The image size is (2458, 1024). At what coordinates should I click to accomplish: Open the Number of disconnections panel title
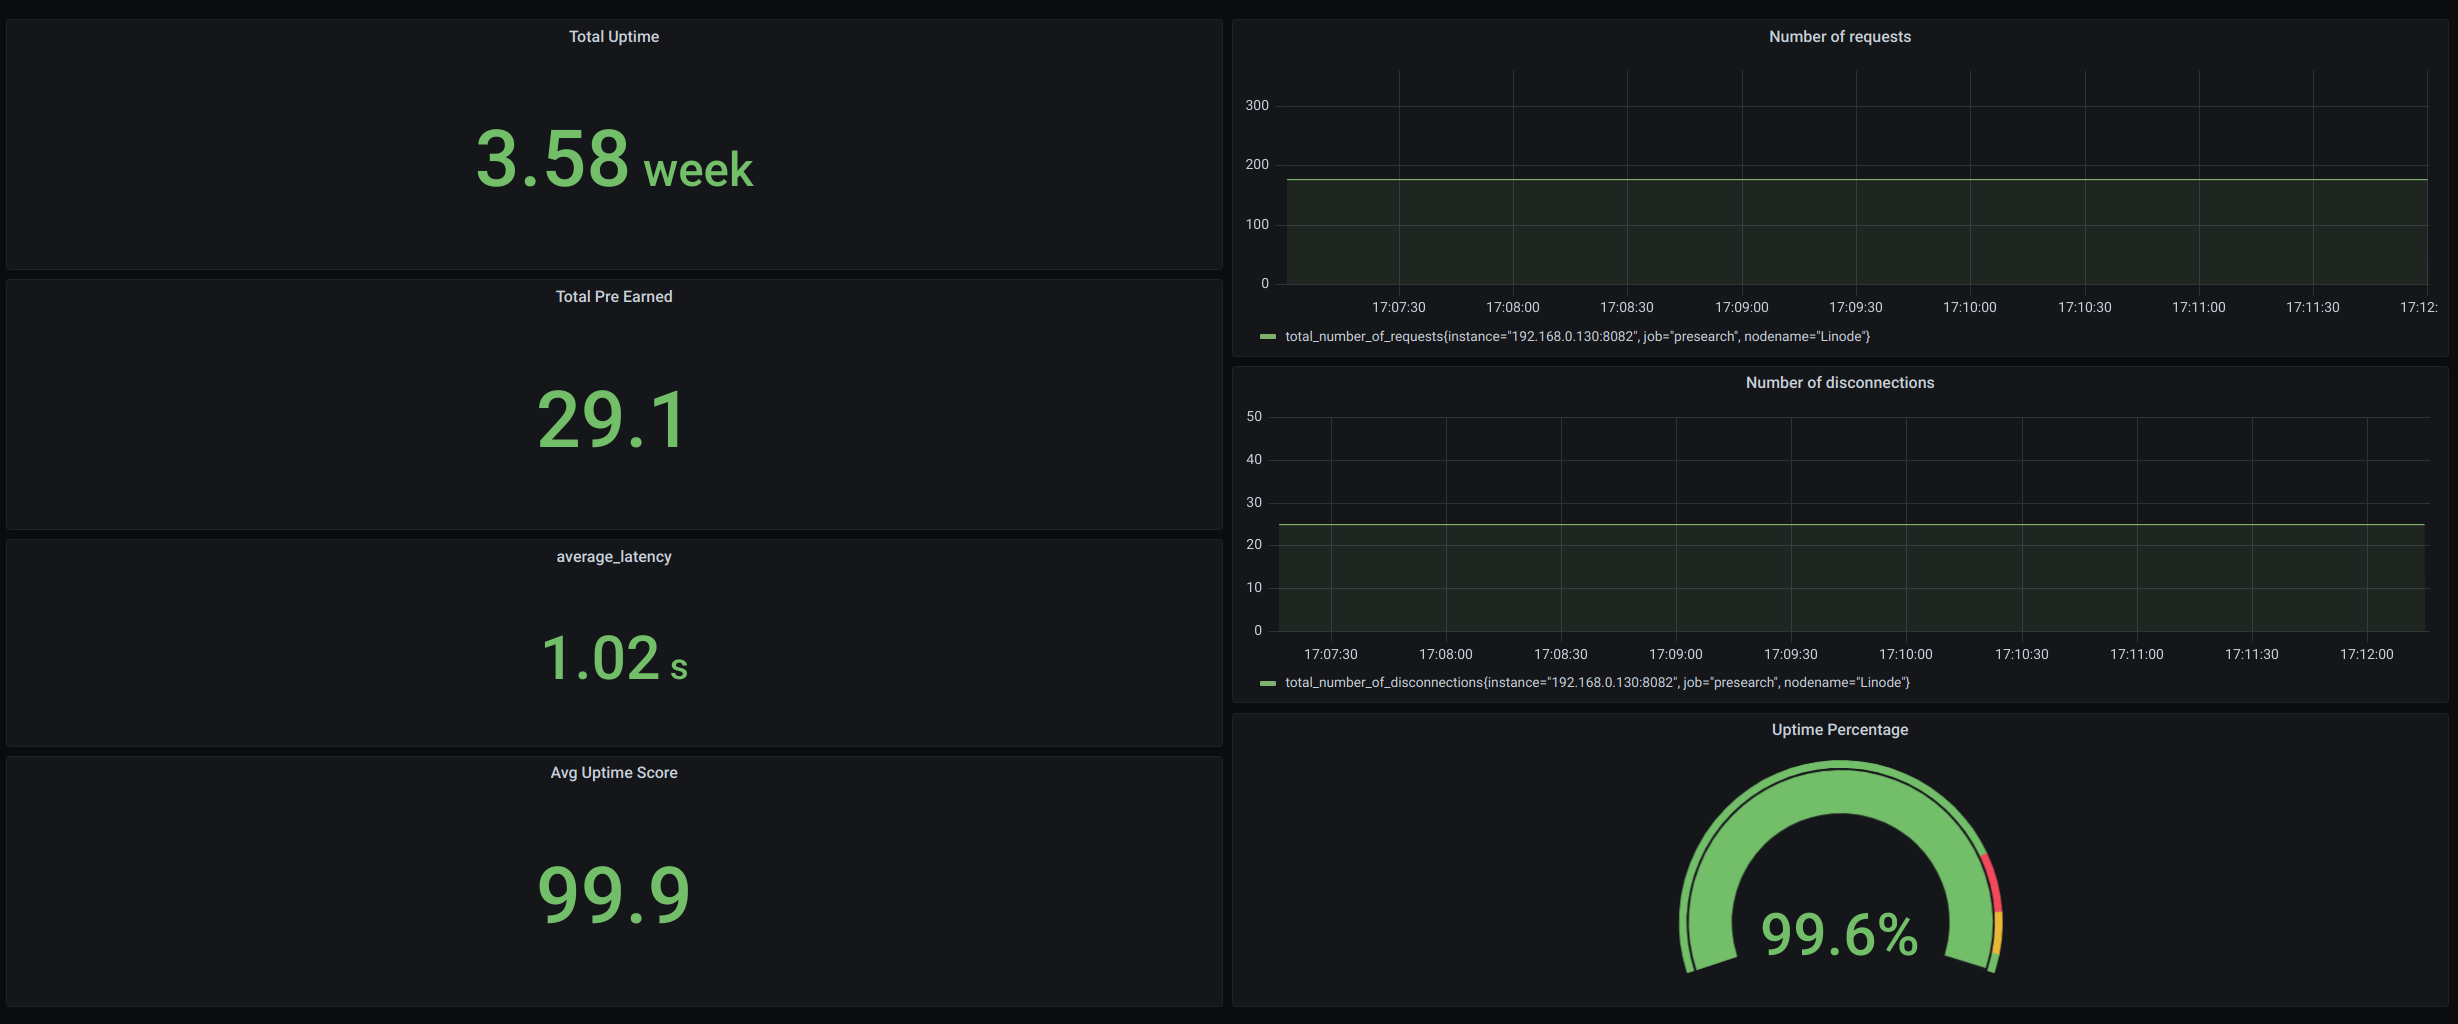(x=1840, y=383)
